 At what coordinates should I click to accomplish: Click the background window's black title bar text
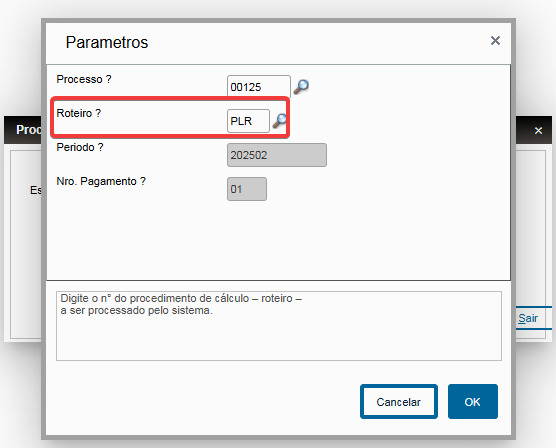28,129
